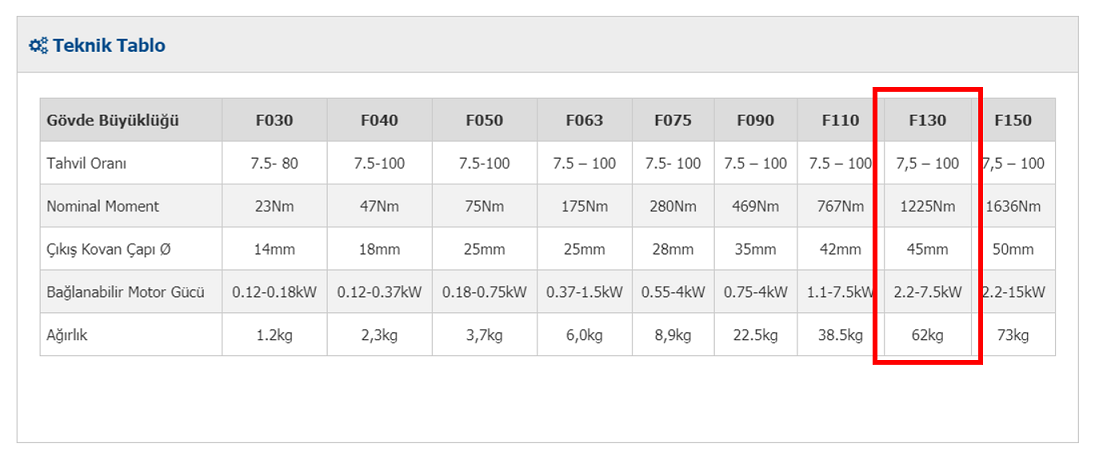Click the 0.12-0.18kW motor power cell
The height and width of the screenshot is (459, 1095).
(x=274, y=292)
